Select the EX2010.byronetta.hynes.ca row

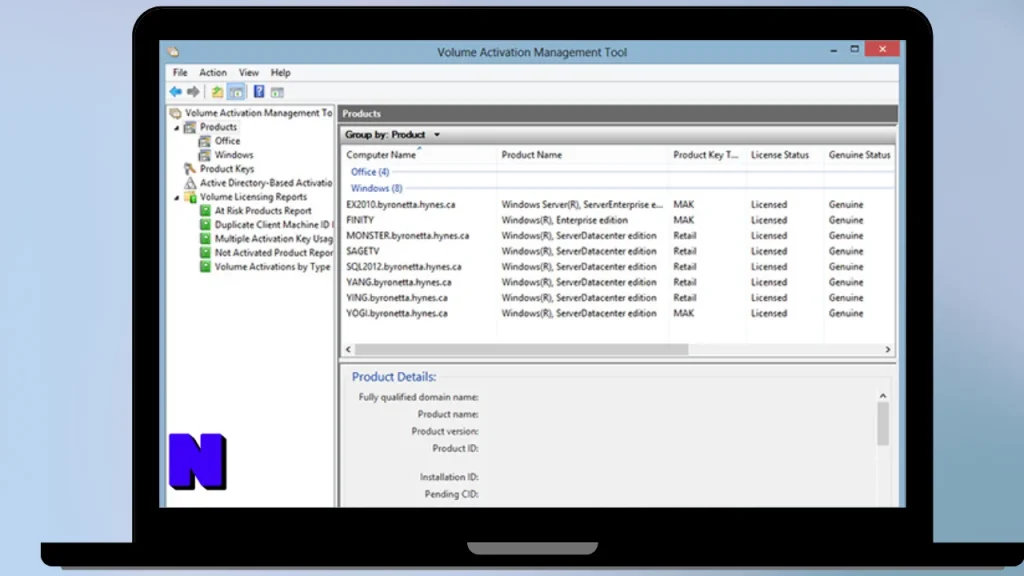coord(617,204)
